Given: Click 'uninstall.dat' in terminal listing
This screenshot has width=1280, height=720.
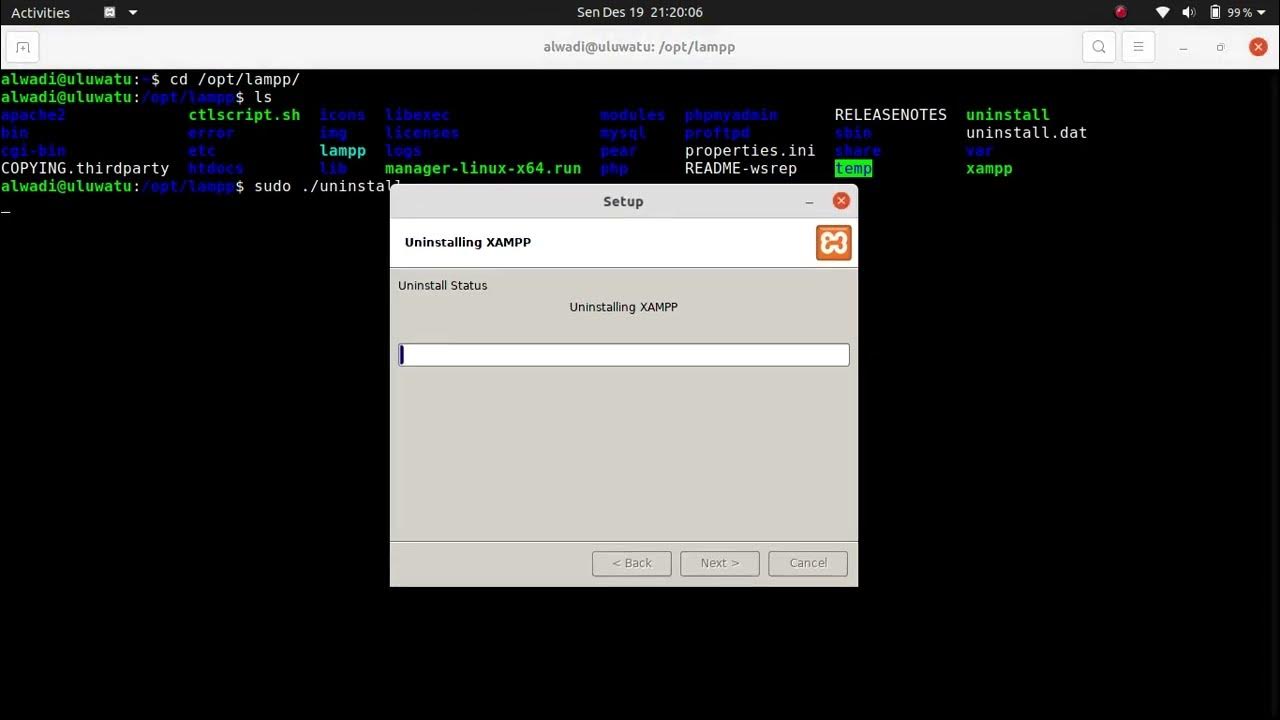Looking at the screenshot, I should point(1027,133).
